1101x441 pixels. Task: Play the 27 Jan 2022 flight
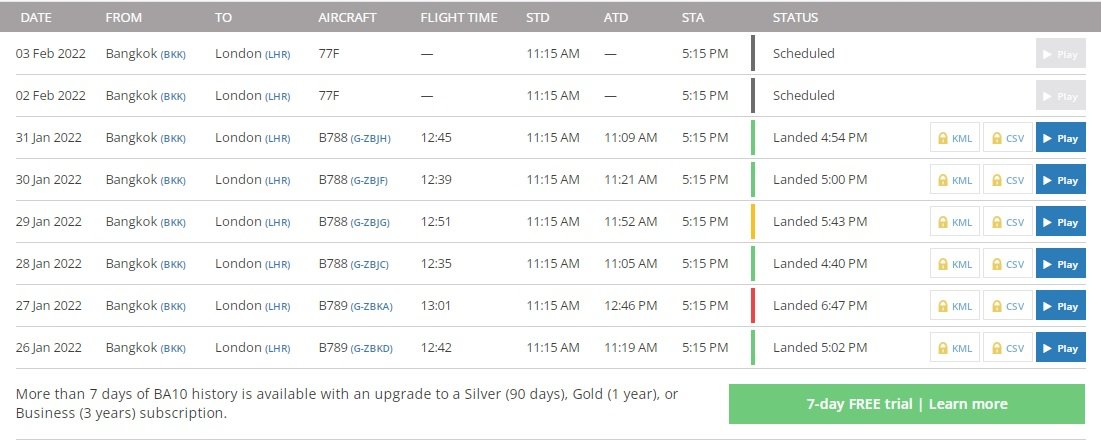(x=1060, y=306)
